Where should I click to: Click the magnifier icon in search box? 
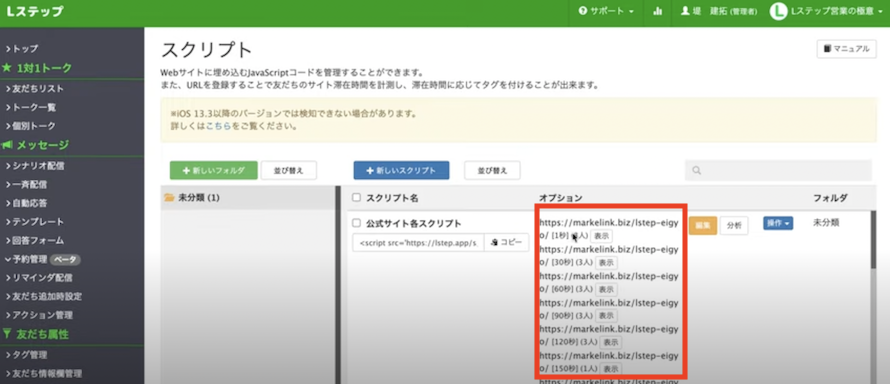(697, 170)
